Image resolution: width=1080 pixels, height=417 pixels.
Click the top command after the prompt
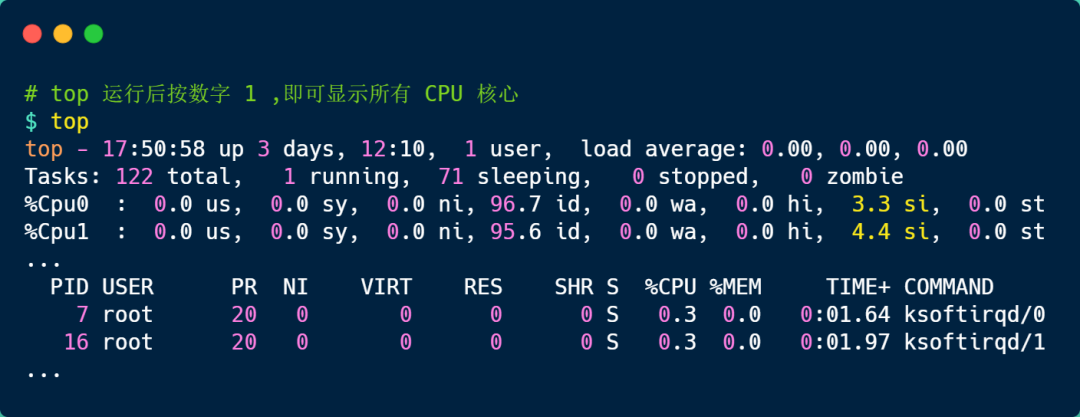70,122
